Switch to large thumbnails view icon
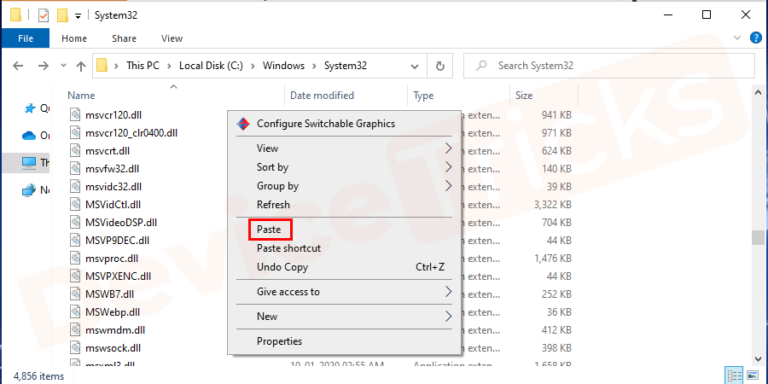The width and height of the screenshot is (768, 384). pyautogui.click(x=753, y=376)
